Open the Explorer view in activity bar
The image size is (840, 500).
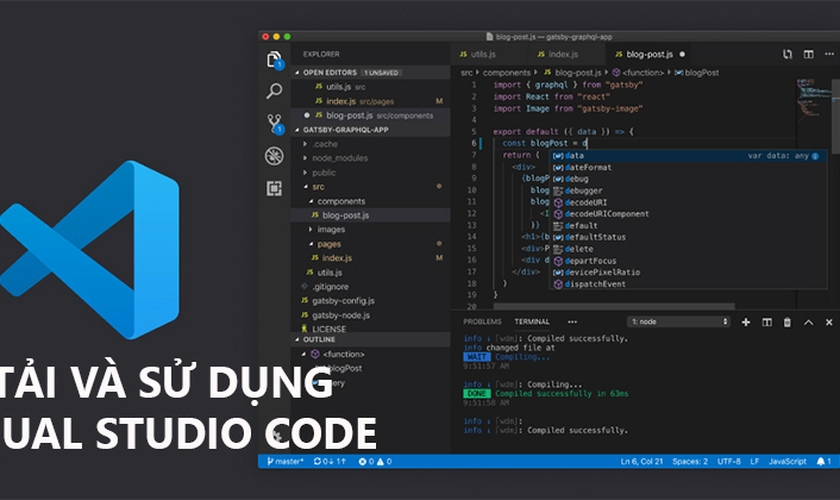(274, 59)
